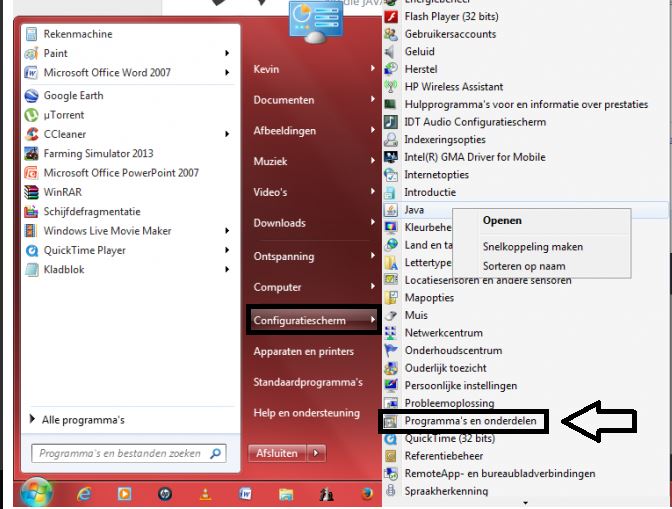Open Windows Live Movie Maker icon
This screenshot has width=672, height=509.
coord(32,231)
